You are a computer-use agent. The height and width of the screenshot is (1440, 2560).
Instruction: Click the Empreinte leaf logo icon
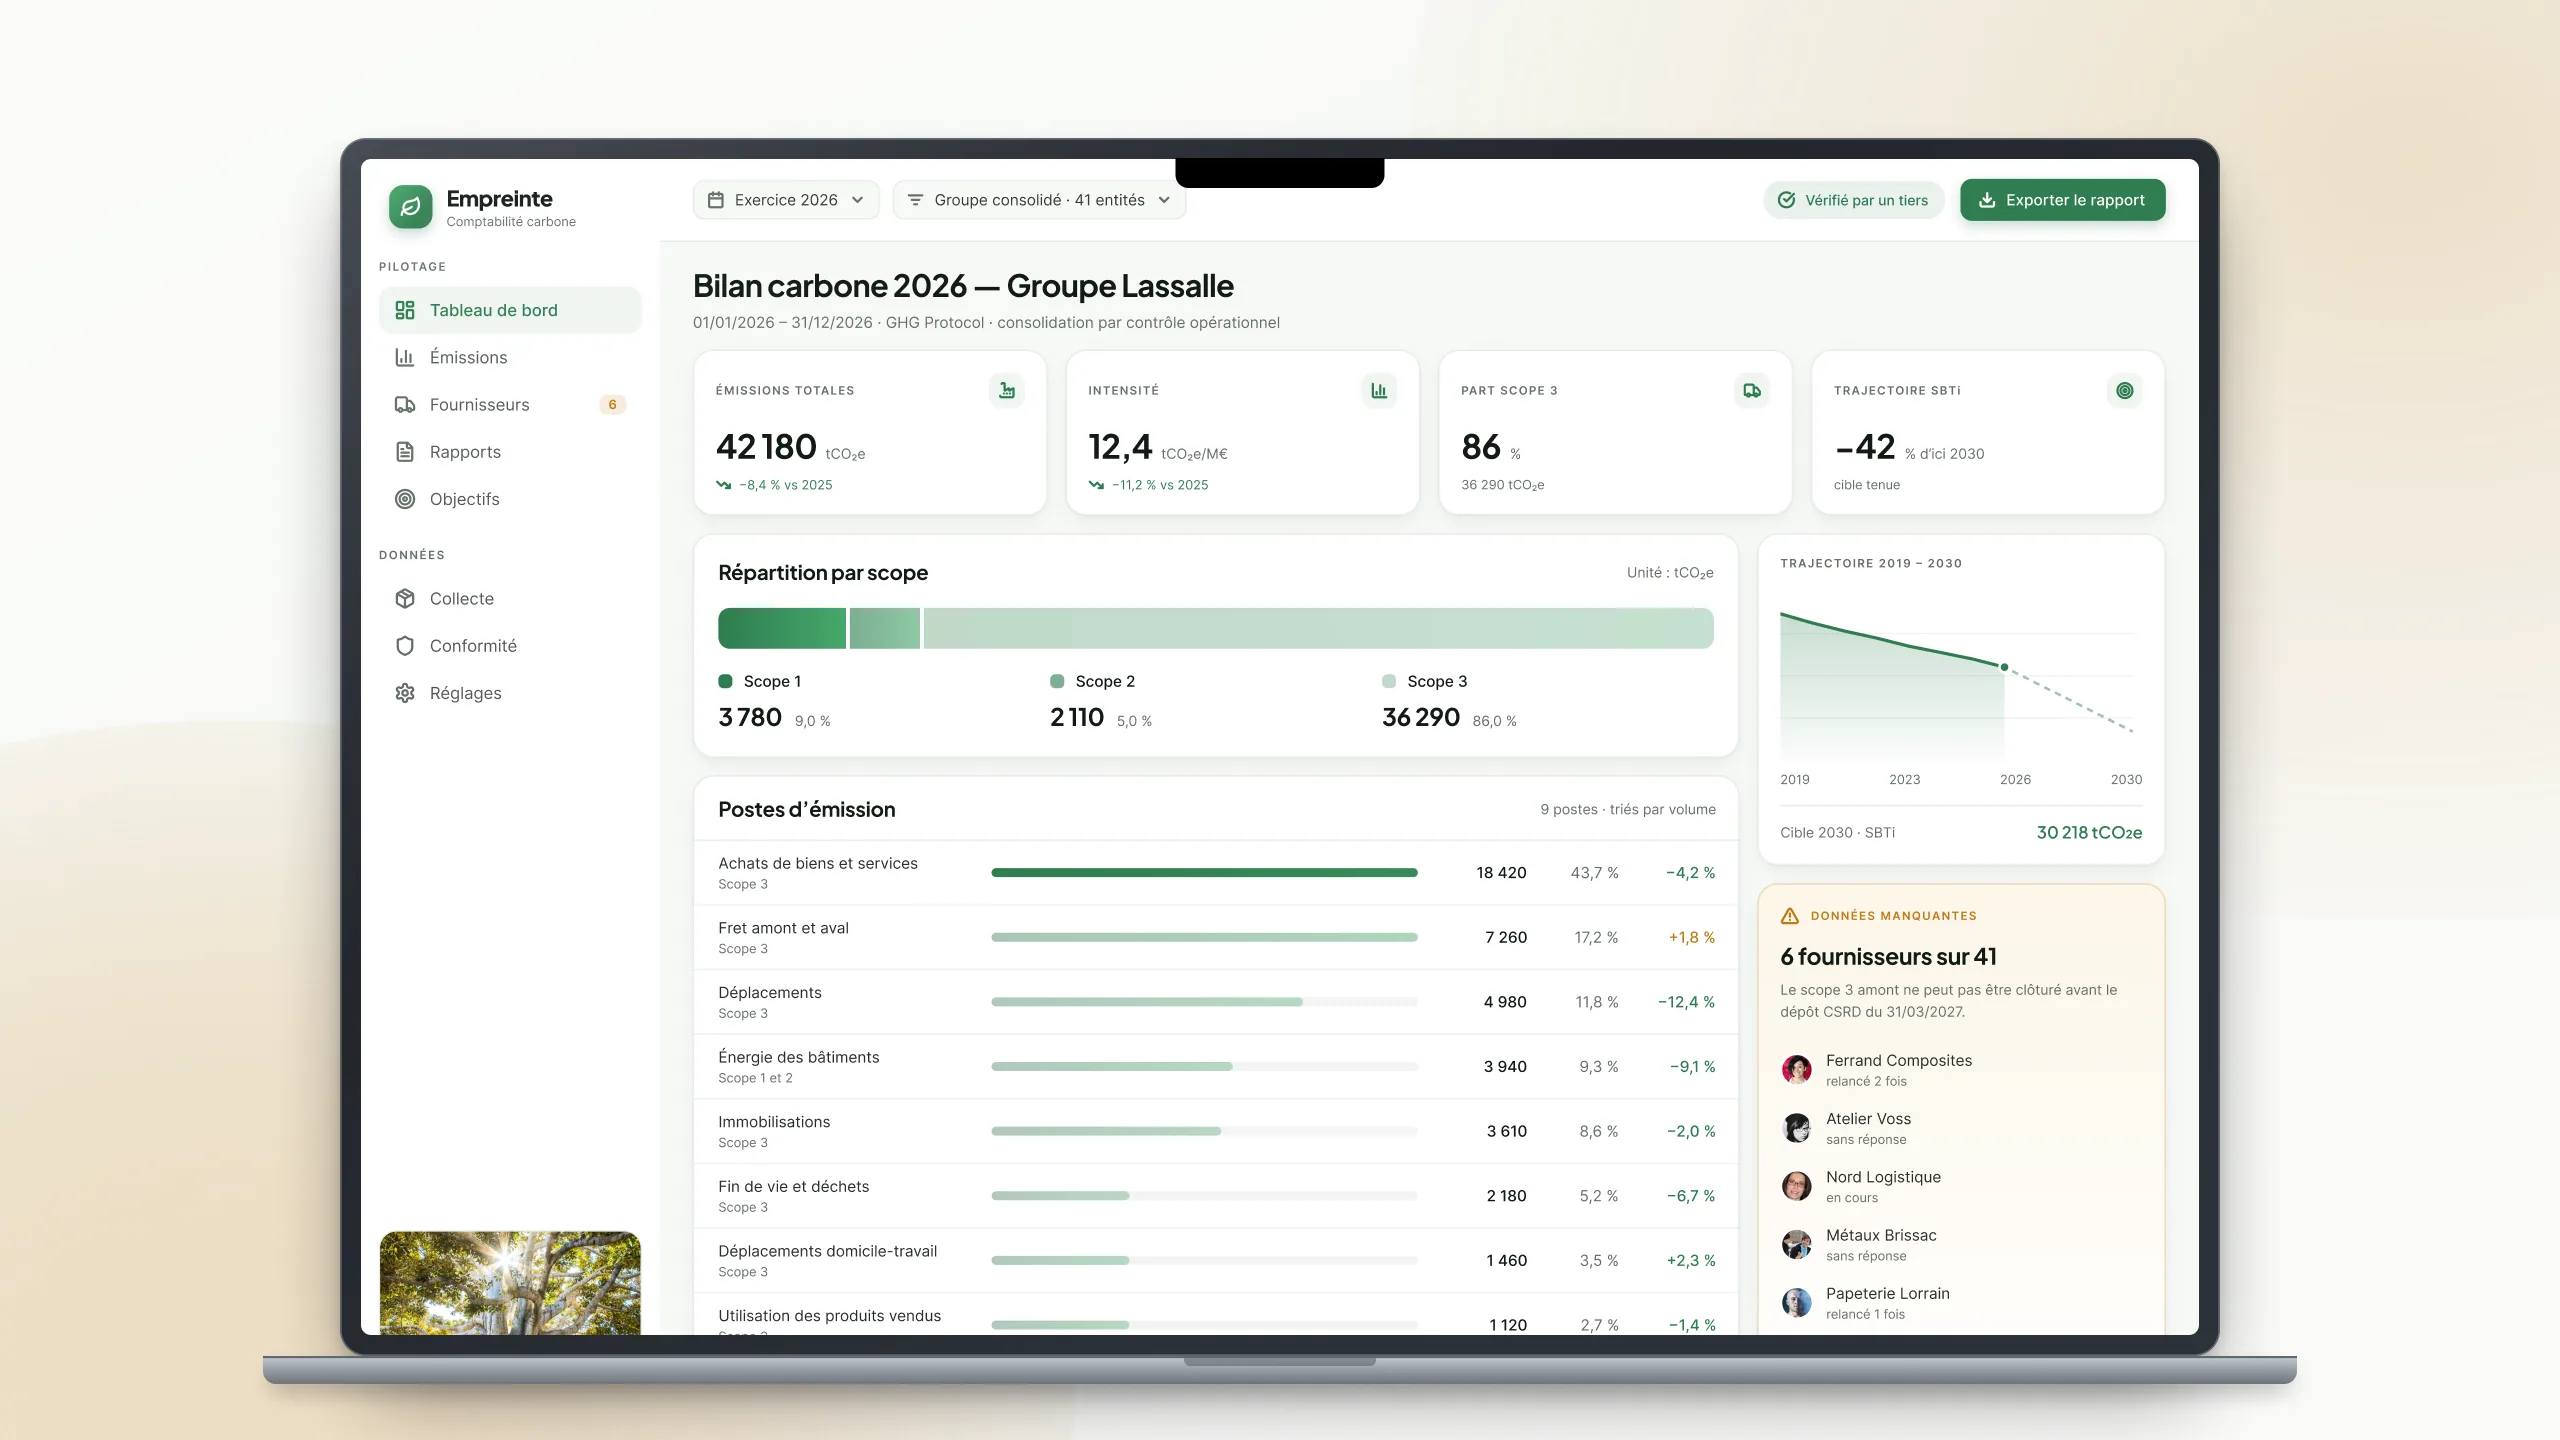pyautogui.click(x=410, y=207)
